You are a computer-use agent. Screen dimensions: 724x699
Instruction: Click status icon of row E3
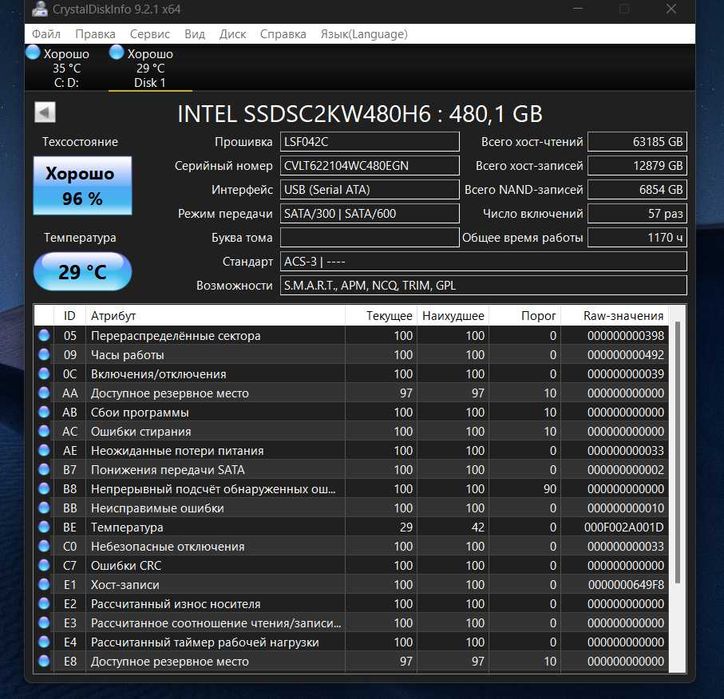[44, 623]
